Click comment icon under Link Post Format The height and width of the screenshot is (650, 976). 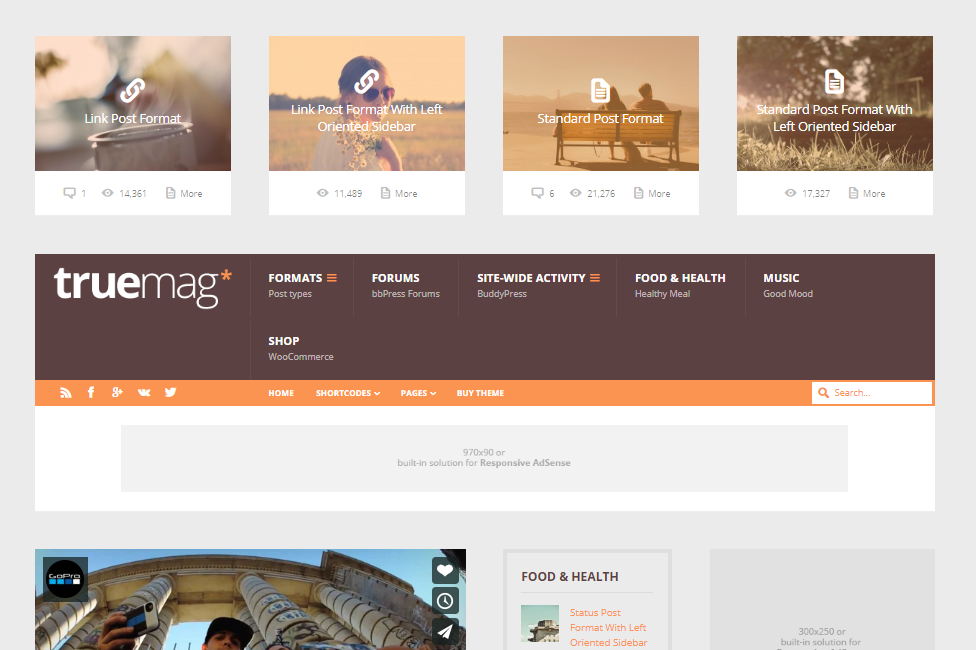point(69,193)
